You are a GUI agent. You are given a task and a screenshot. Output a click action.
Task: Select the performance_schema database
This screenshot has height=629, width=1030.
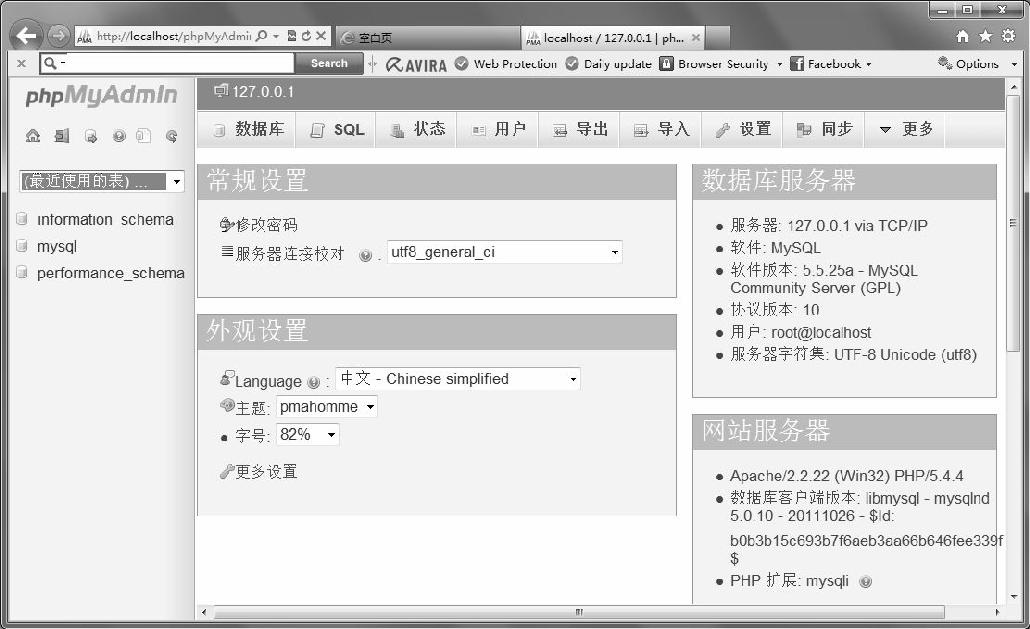110,272
